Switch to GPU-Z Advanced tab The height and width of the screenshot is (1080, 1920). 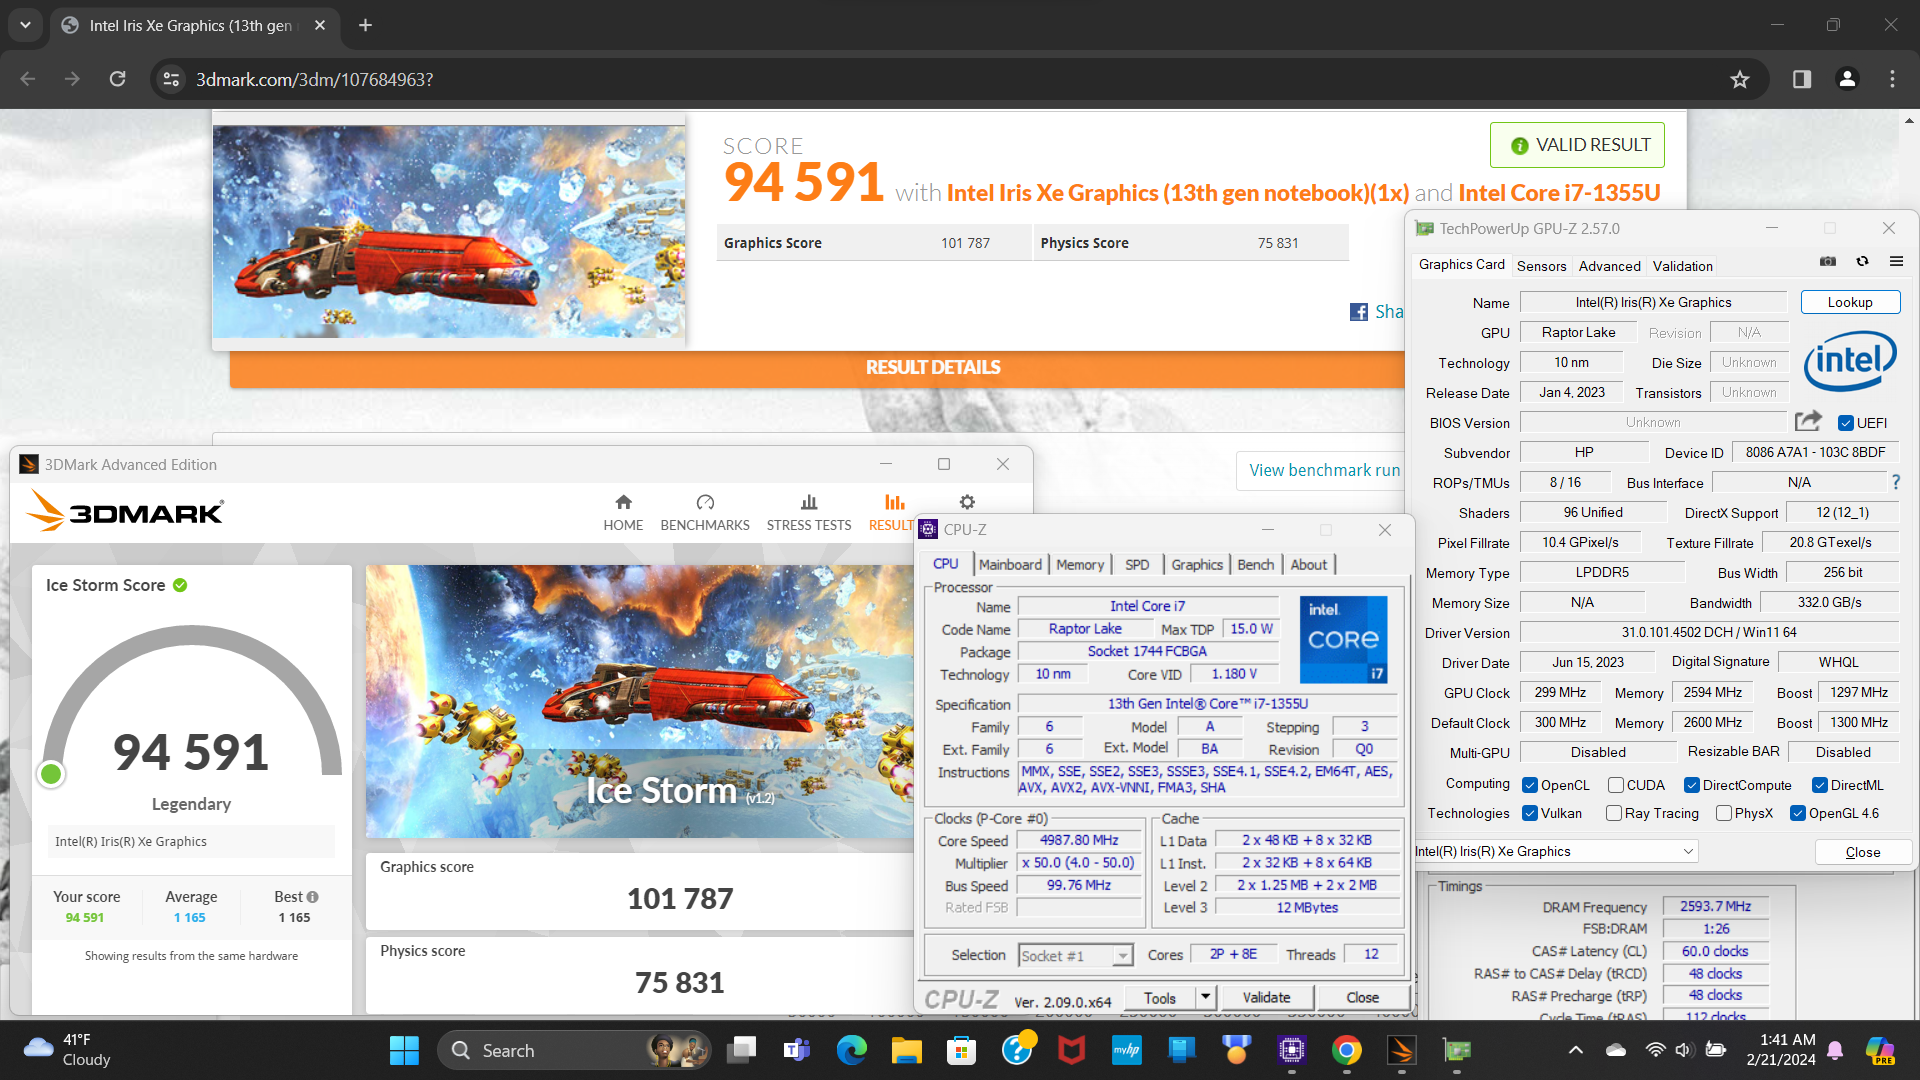pyautogui.click(x=1609, y=266)
